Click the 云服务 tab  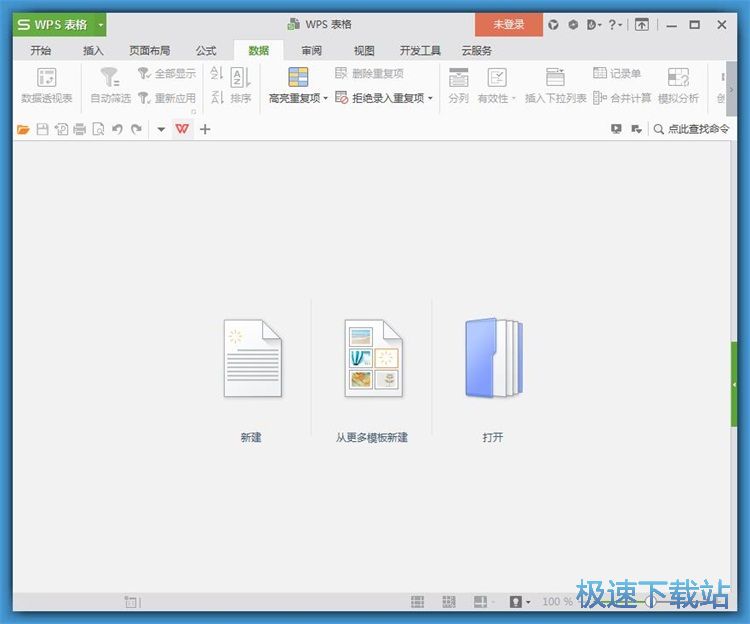(476, 50)
